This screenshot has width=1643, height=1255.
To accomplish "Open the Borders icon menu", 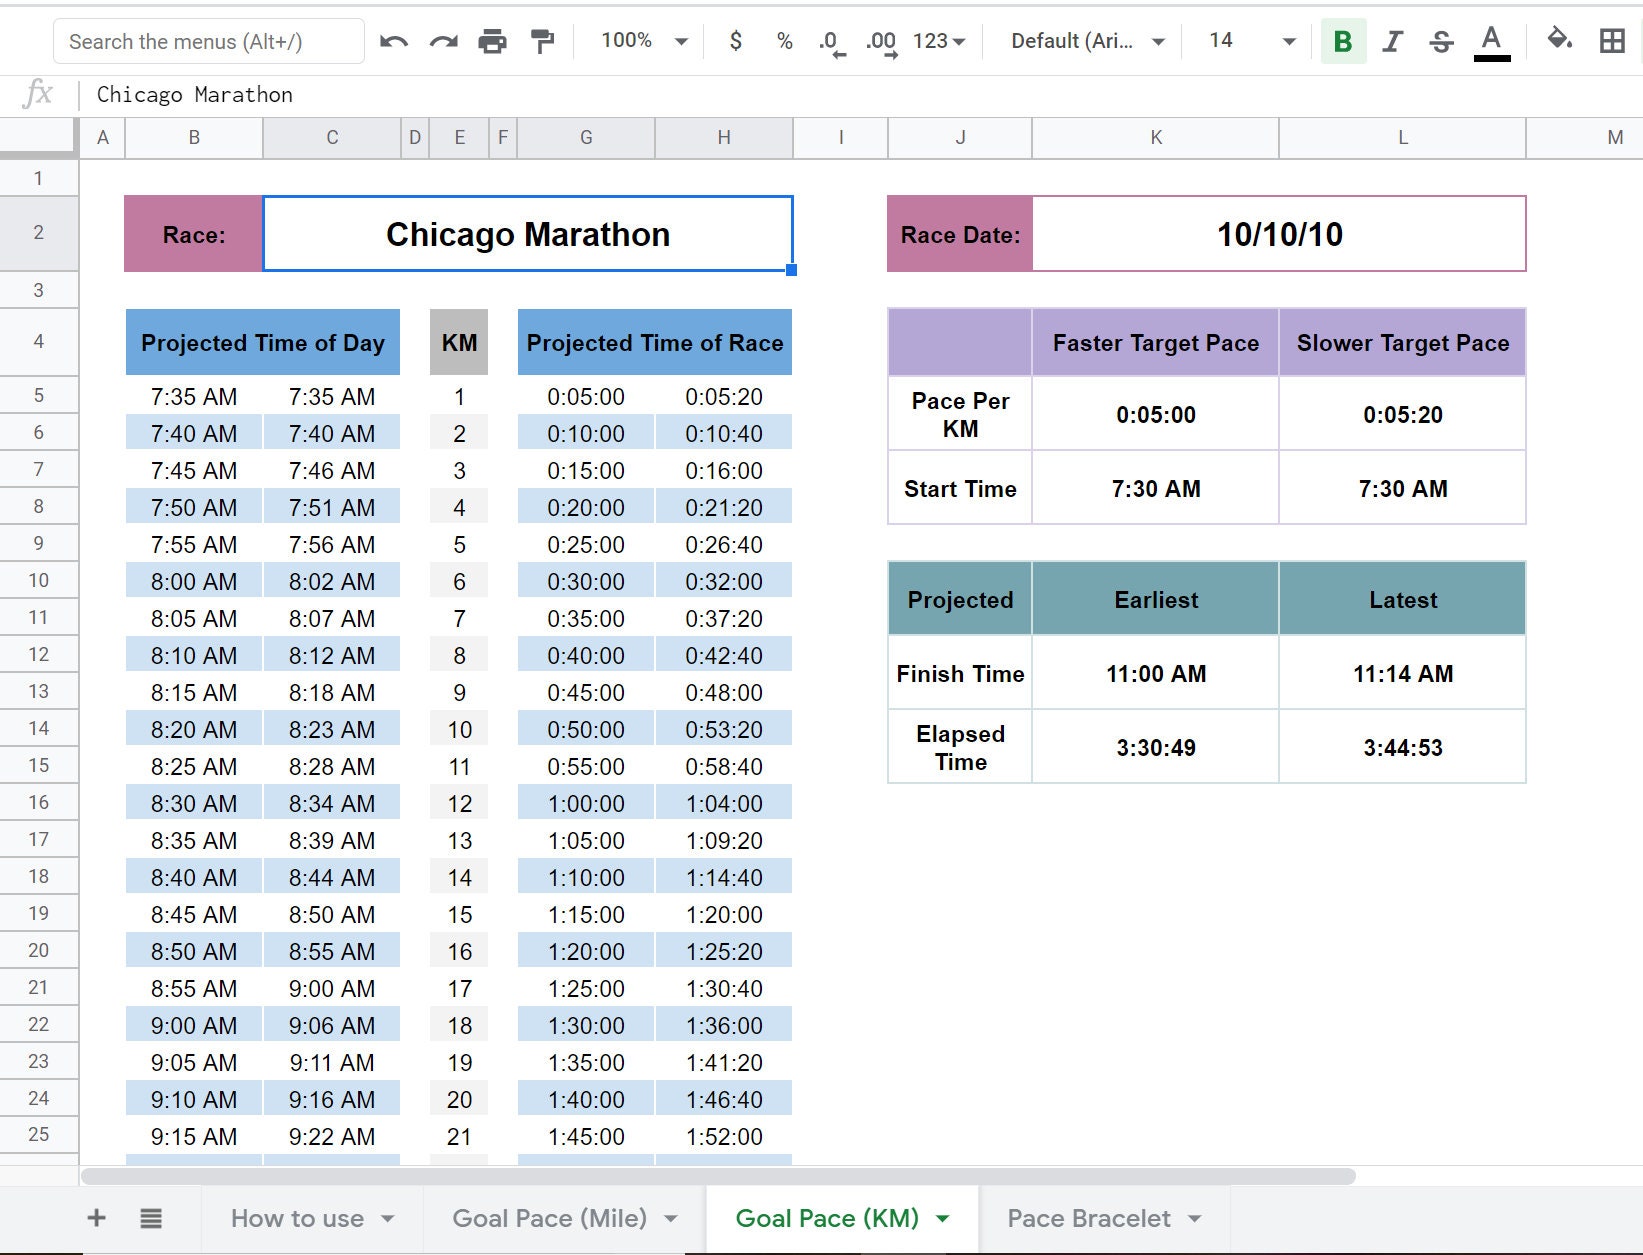I will (1612, 41).
